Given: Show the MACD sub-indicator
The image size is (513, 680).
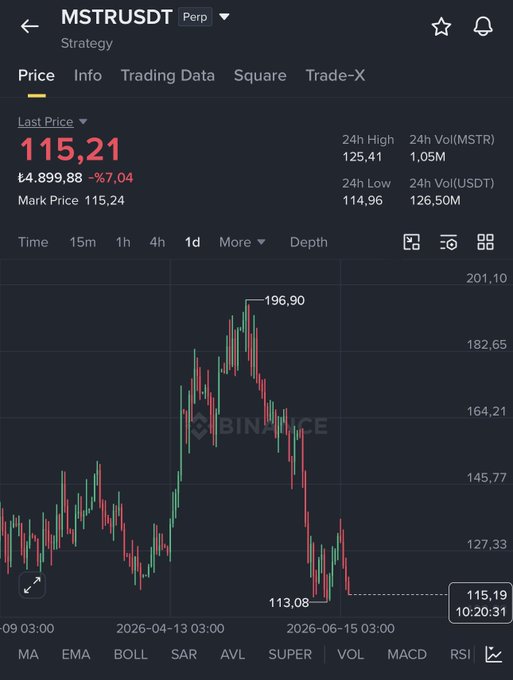Looking at the screenshot, I should pos(407,654).
